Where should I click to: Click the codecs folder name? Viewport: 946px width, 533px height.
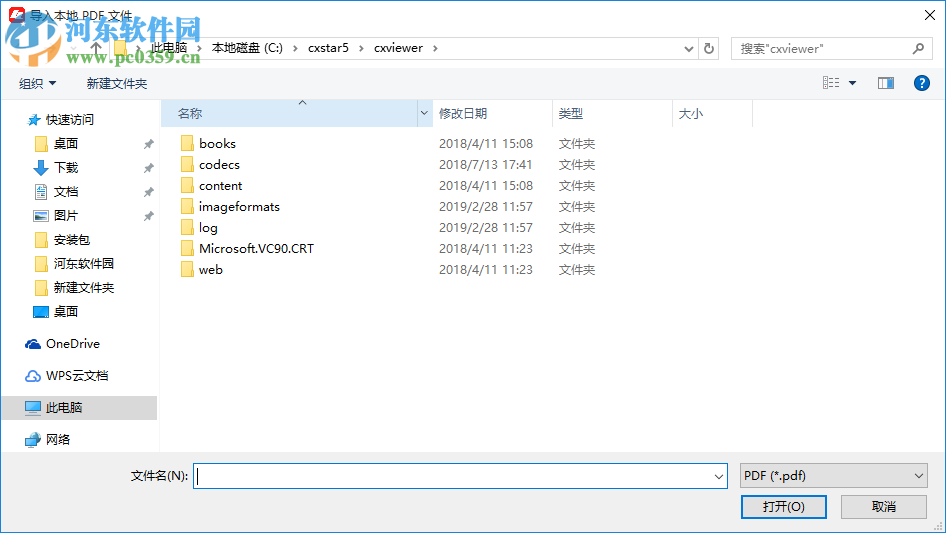219,165
